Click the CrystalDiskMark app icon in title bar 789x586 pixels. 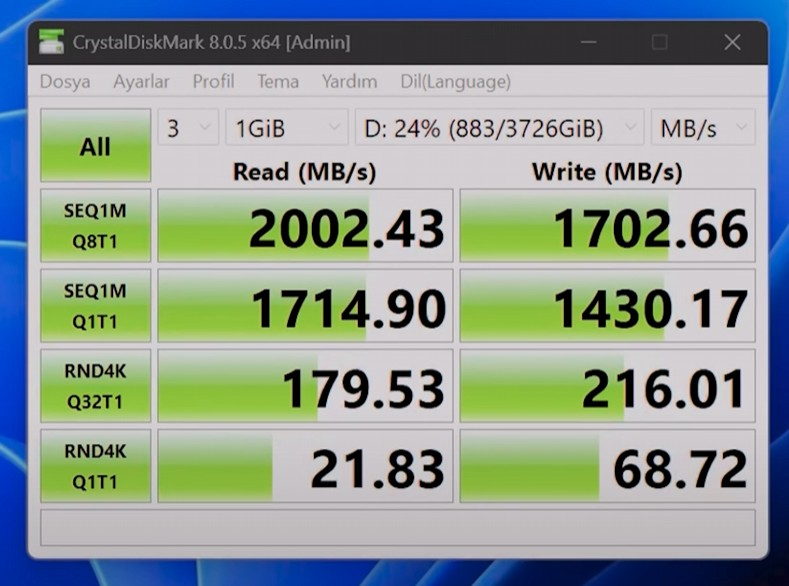tap(51, 41)
